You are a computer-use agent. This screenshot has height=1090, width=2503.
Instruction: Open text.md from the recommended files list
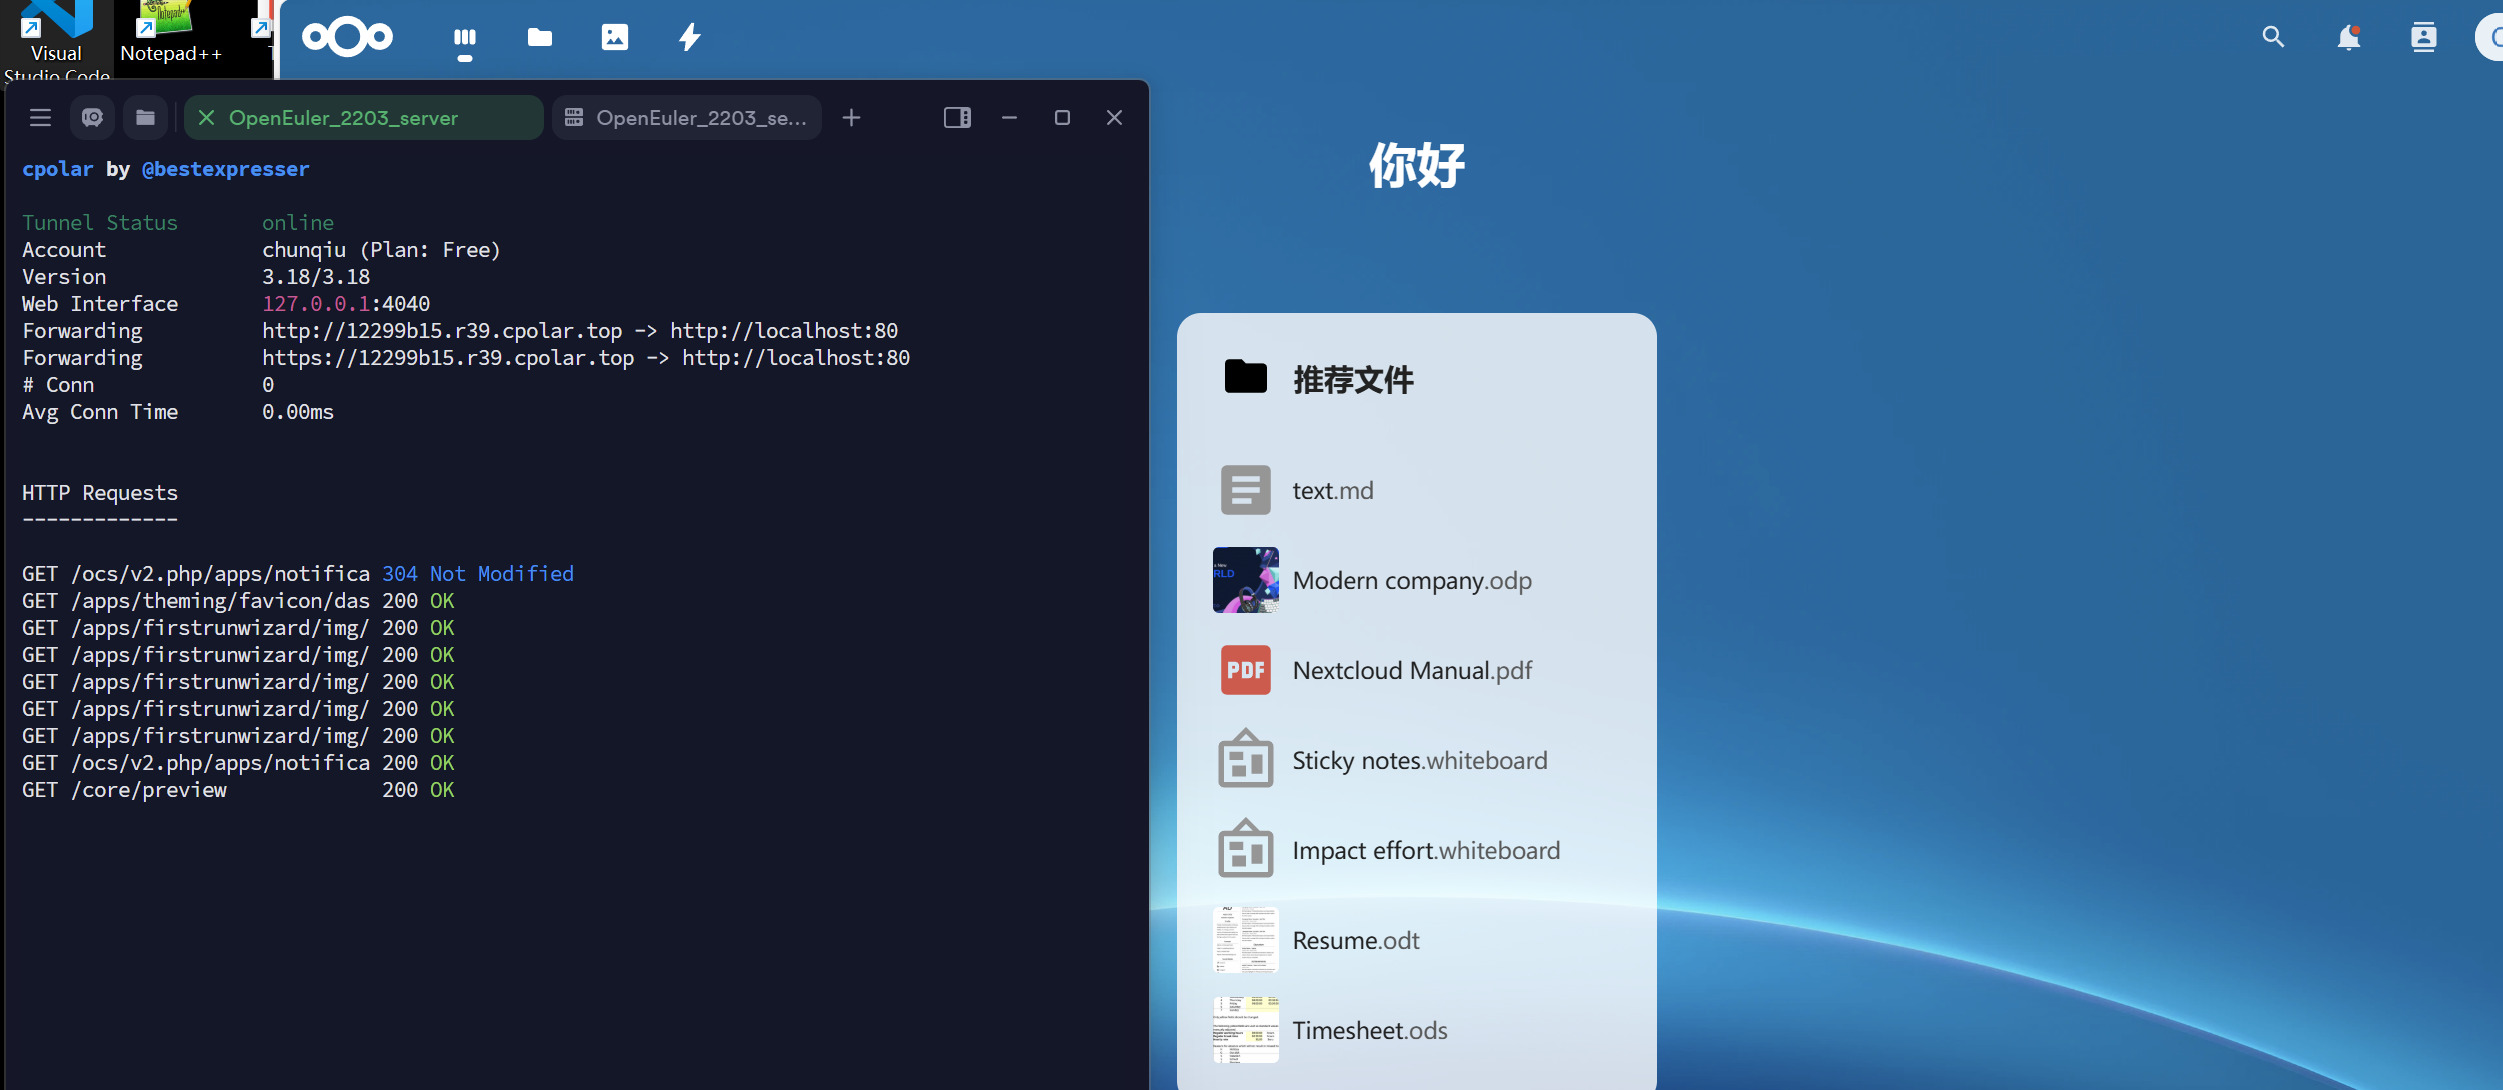click(x=1332, y=490)
